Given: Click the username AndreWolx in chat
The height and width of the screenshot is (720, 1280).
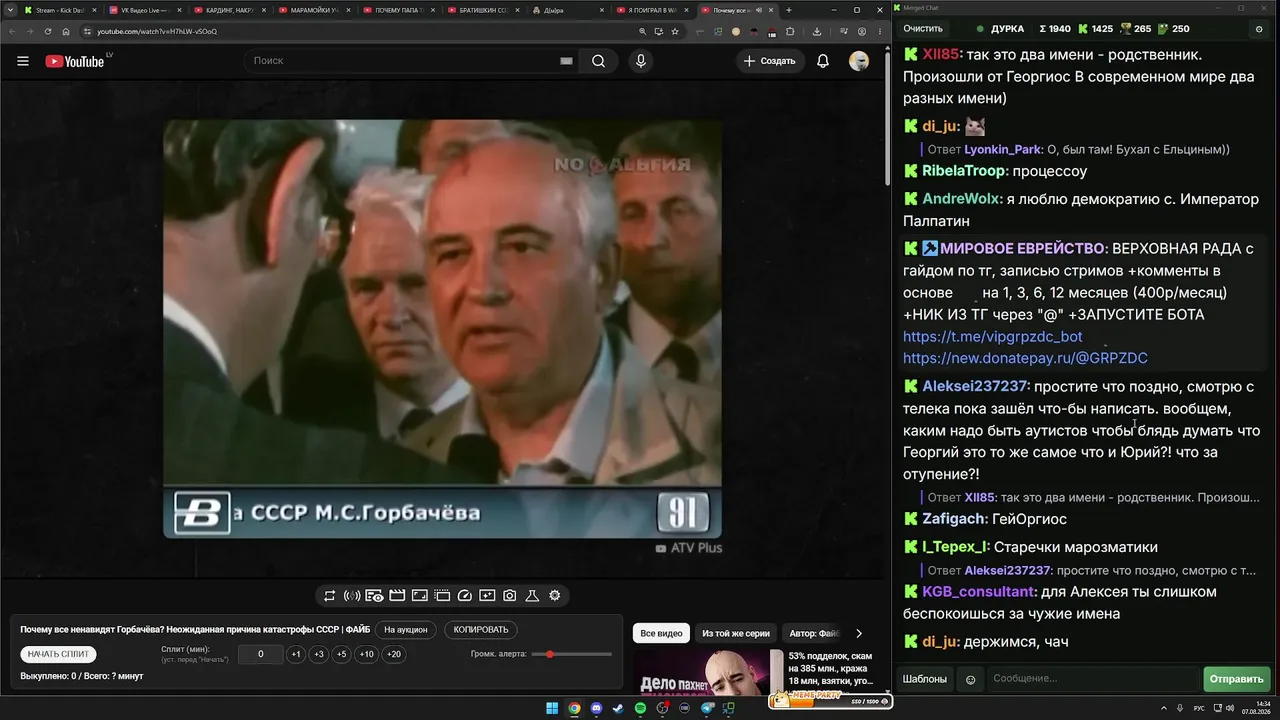Looking at the screenshot, I should point(960,199).
